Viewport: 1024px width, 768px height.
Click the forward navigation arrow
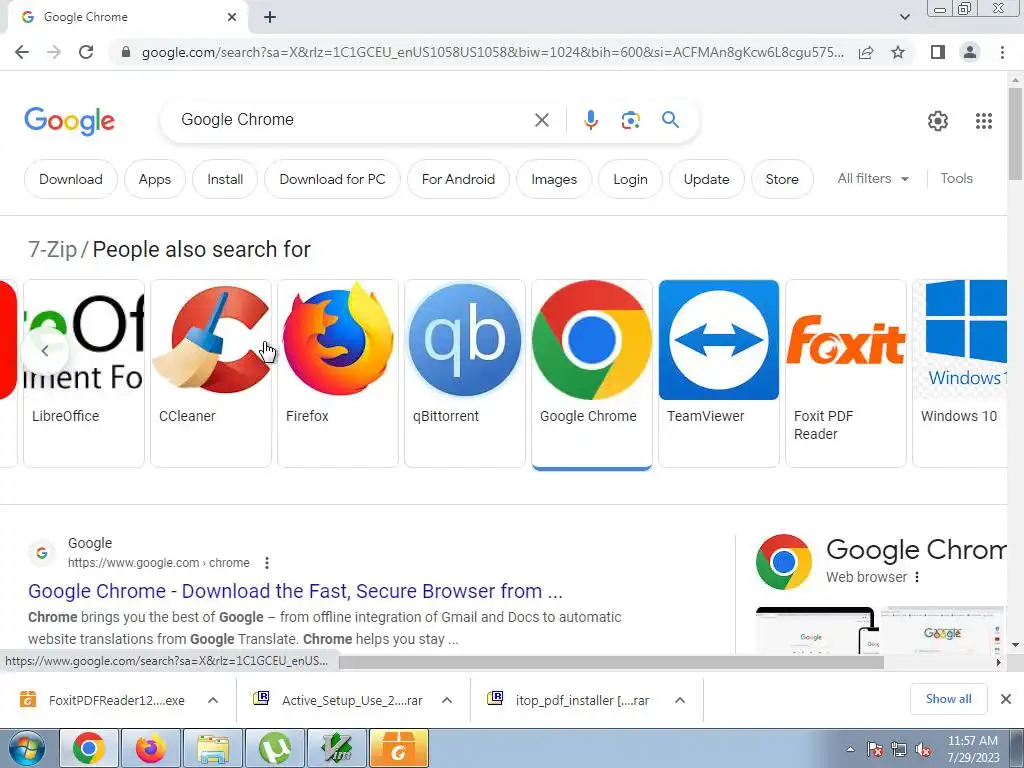click(x=54, y=52)
